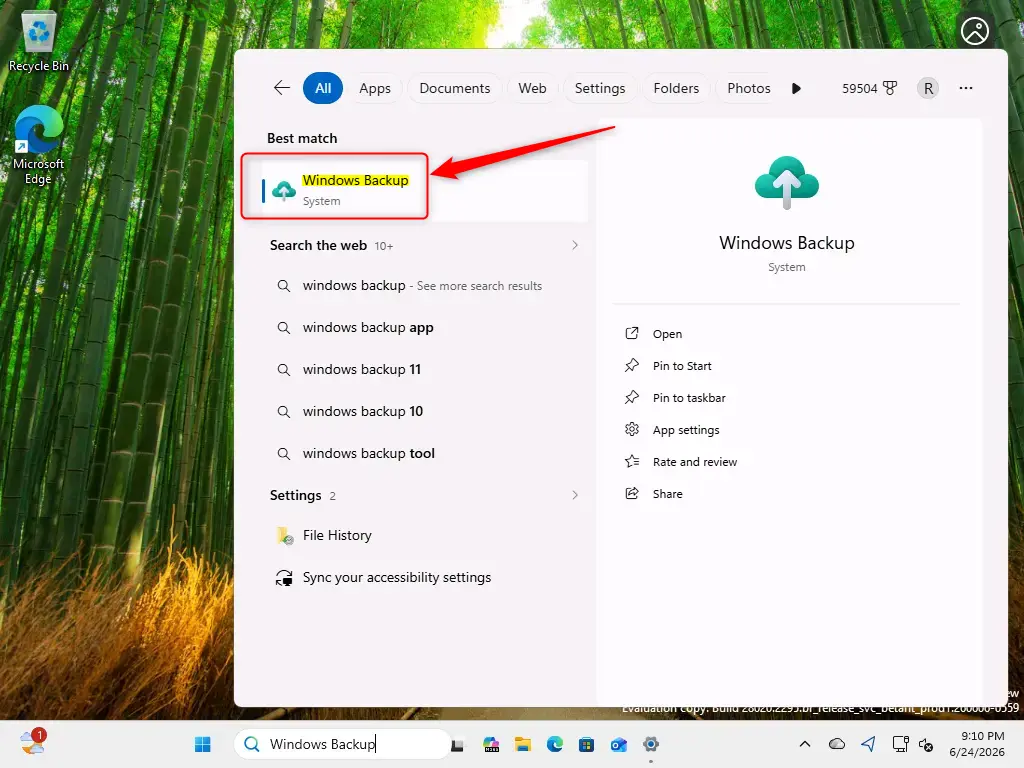Click the large Windows Backup cloud icon
This screenshot has height=768, width=1024.
(x=786, y=182)
